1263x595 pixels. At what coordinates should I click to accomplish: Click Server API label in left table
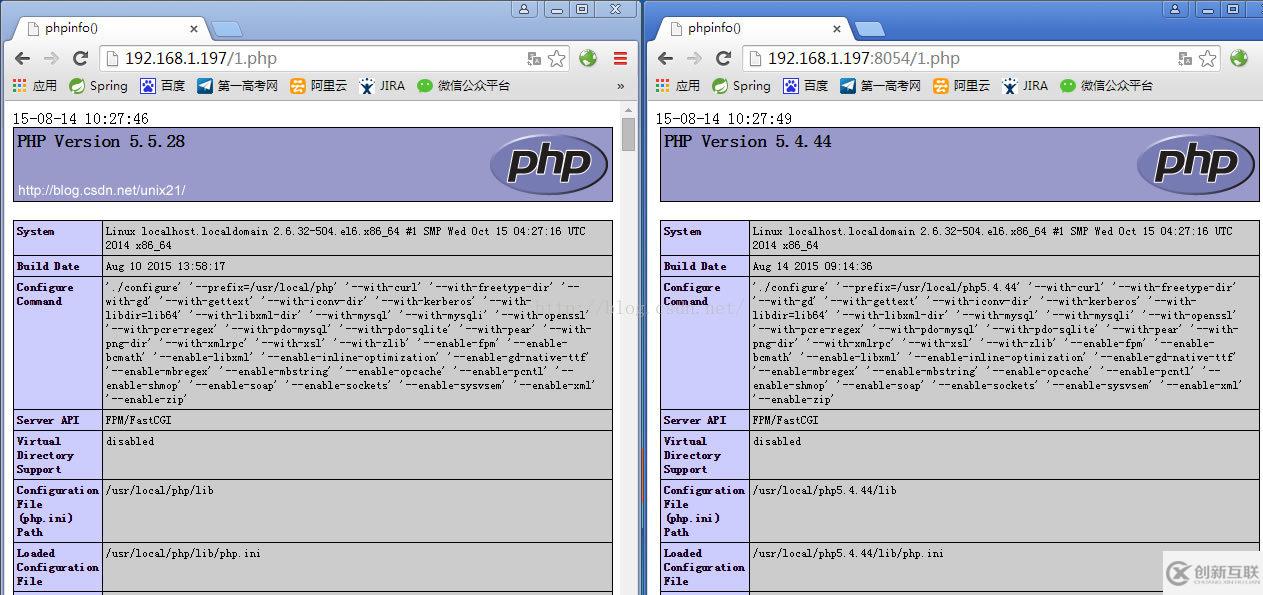(x=48, y=420)
